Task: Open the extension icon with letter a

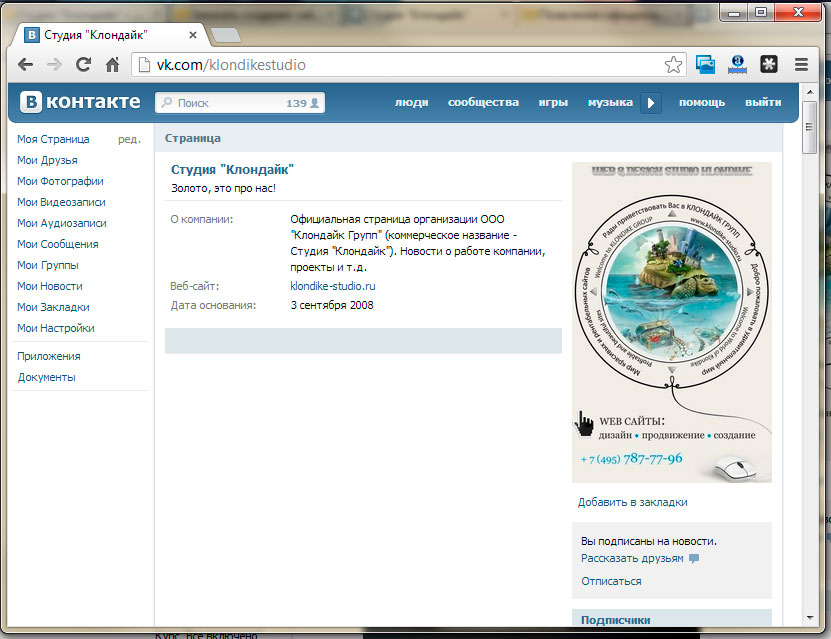Action: point(737,65)
